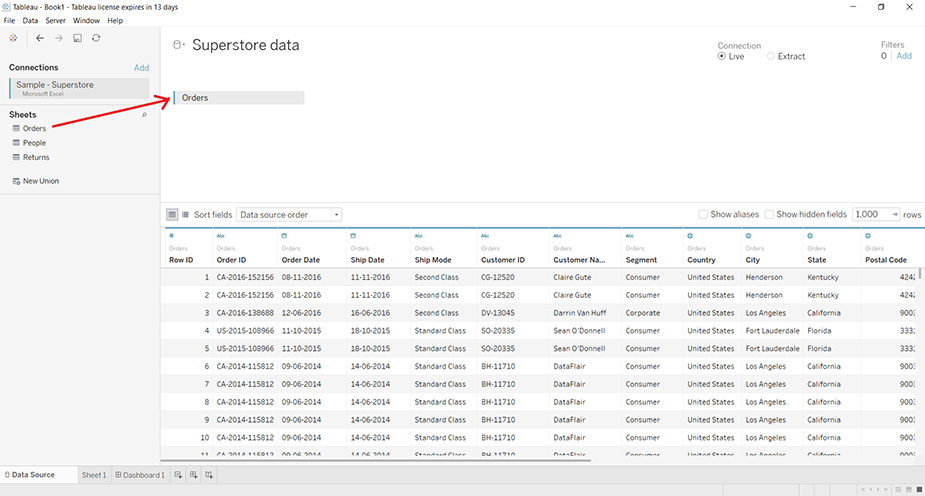Enable Show aliases checkbox
Screen dimensions: 925x496
pos(703,215)
